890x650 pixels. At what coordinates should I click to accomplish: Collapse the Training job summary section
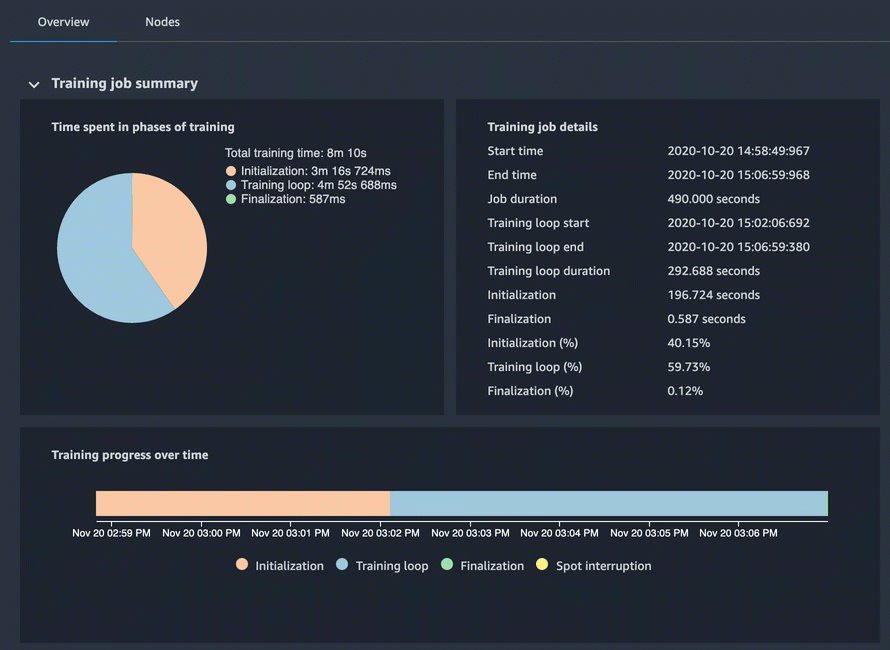click(34, 85)
